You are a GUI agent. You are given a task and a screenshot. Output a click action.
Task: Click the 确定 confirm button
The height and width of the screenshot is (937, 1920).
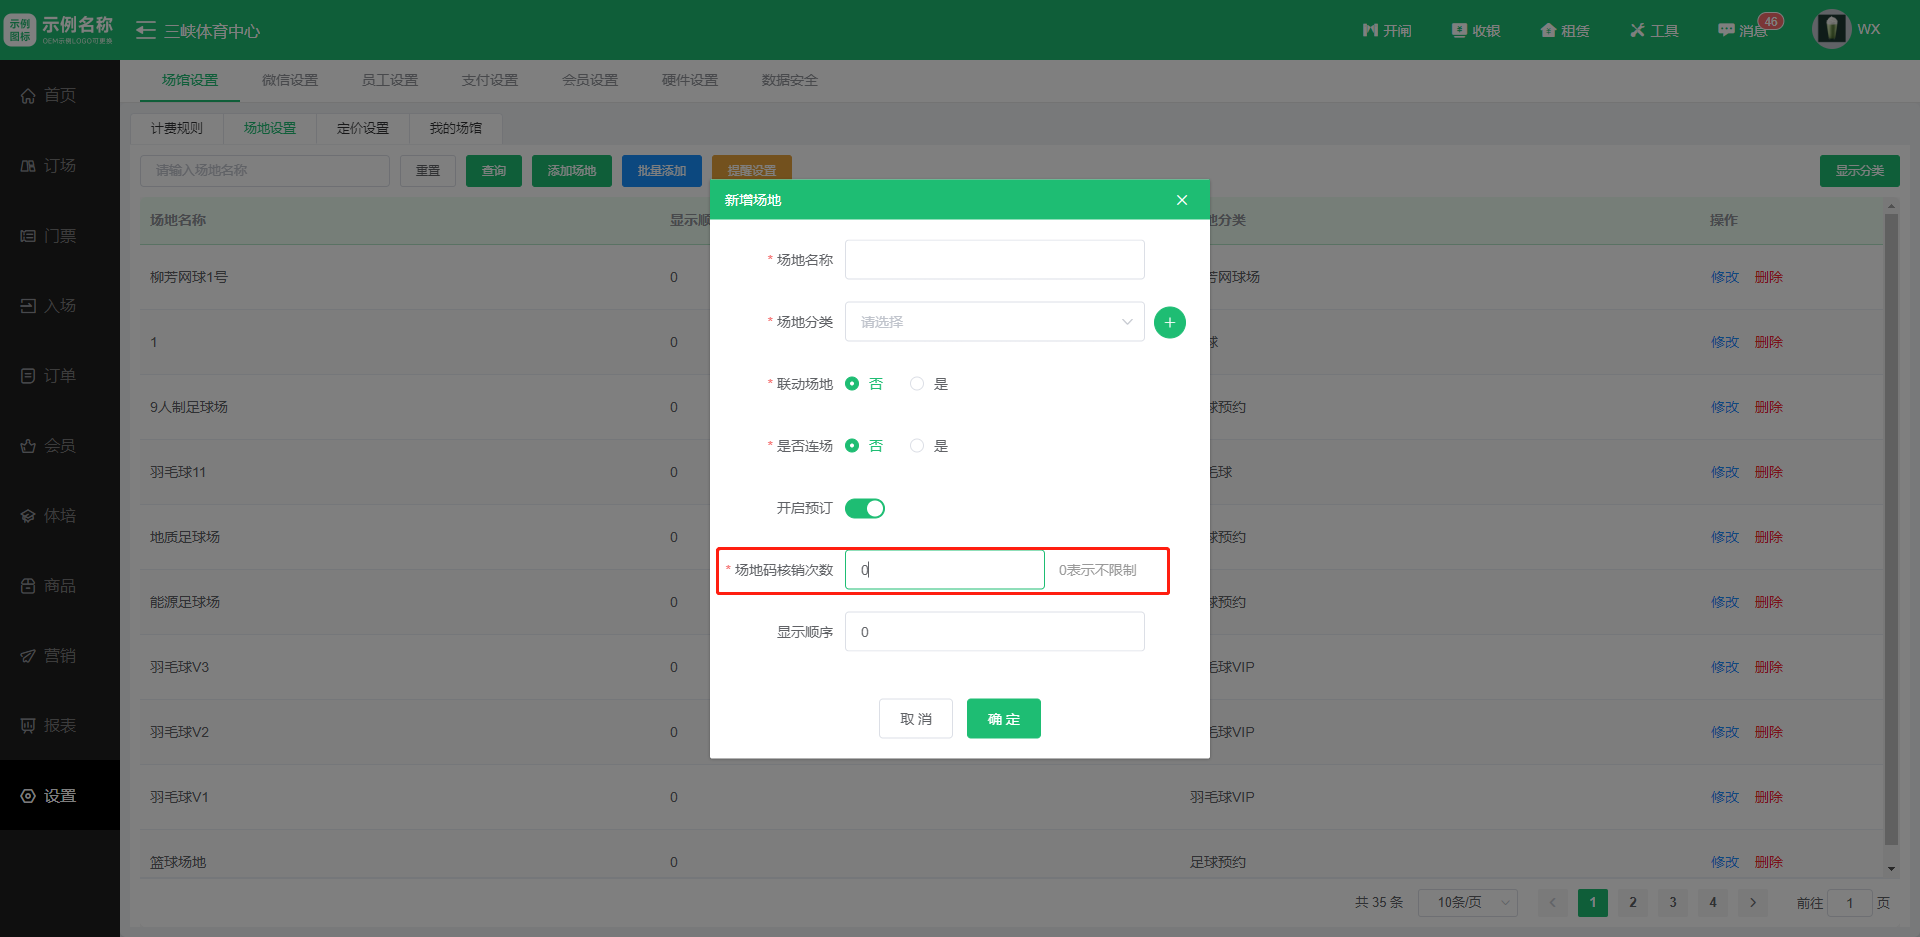(x=1003, y=718)
